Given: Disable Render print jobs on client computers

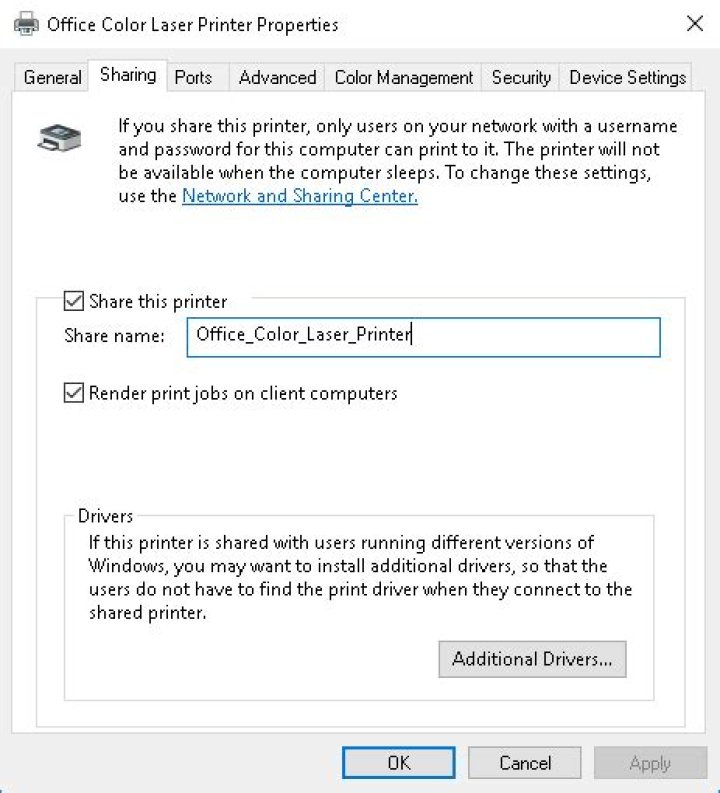Looking at the screenshot, I should [x=73, y=393].
